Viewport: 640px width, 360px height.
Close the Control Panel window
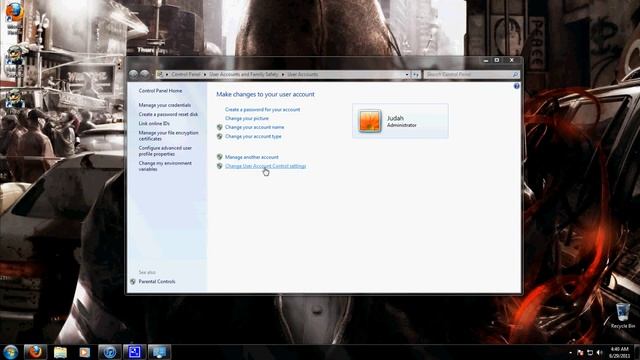tap(511, 60)
